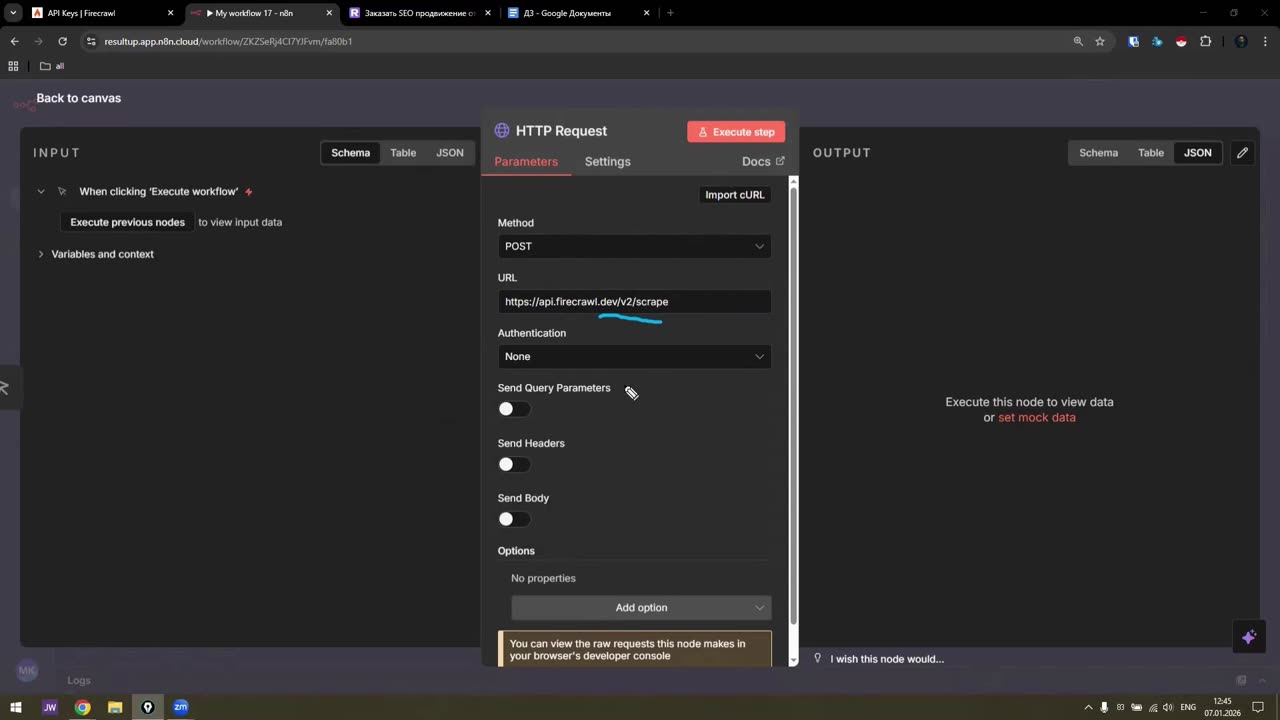The width and height of the screenshot is (1280, 720).
Task: Switch Input view to Table
Action: (403, 153)
